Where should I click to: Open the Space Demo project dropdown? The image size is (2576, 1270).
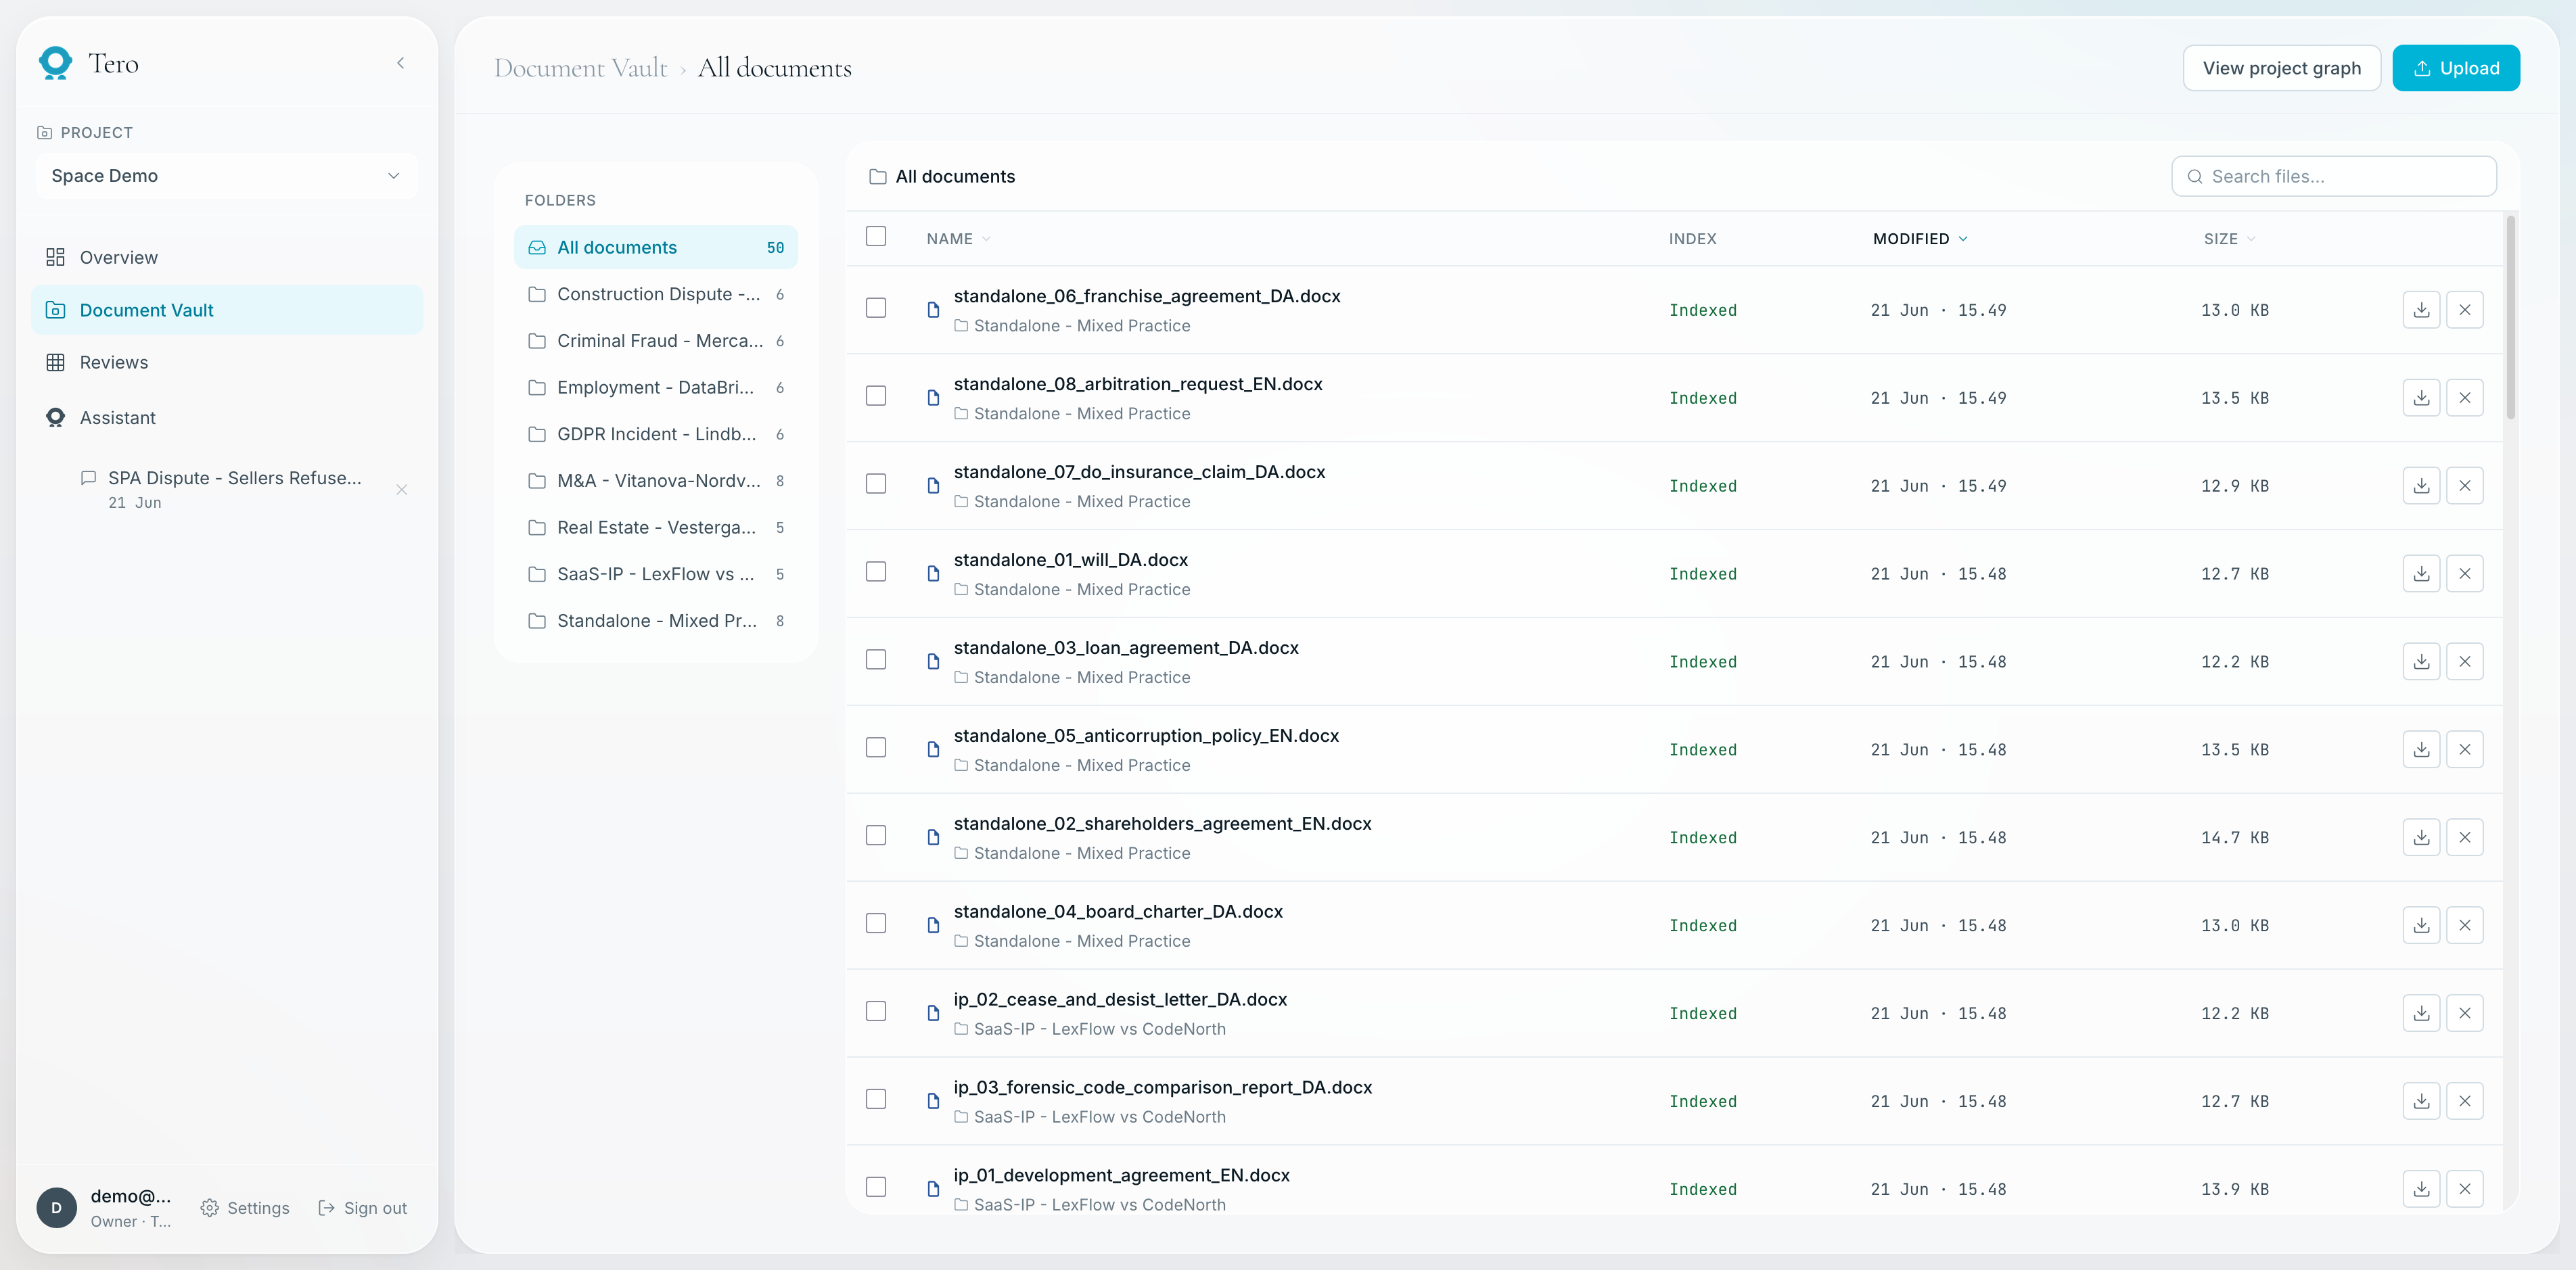click(226, 176)
